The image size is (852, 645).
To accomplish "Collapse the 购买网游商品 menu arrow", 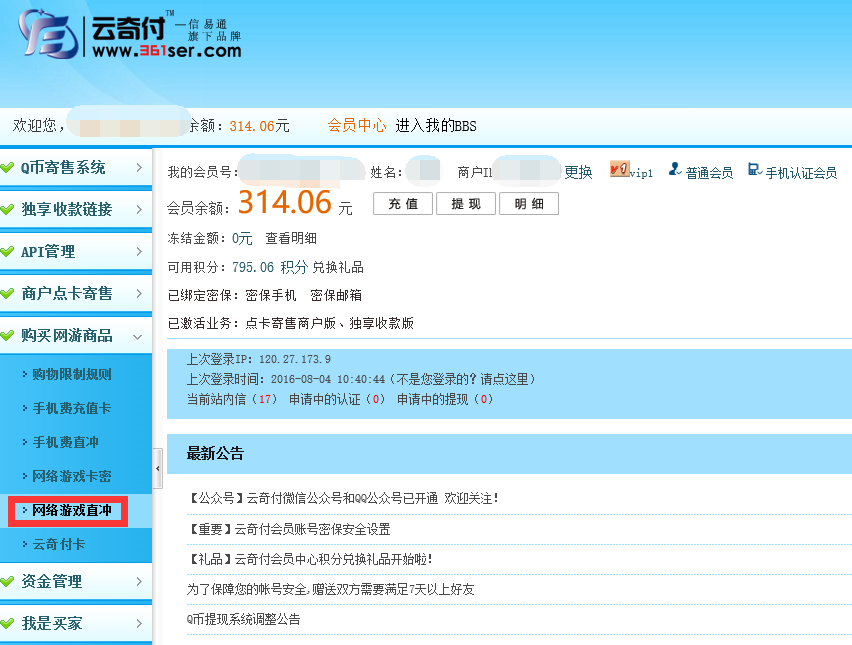I will pos(138,337).
